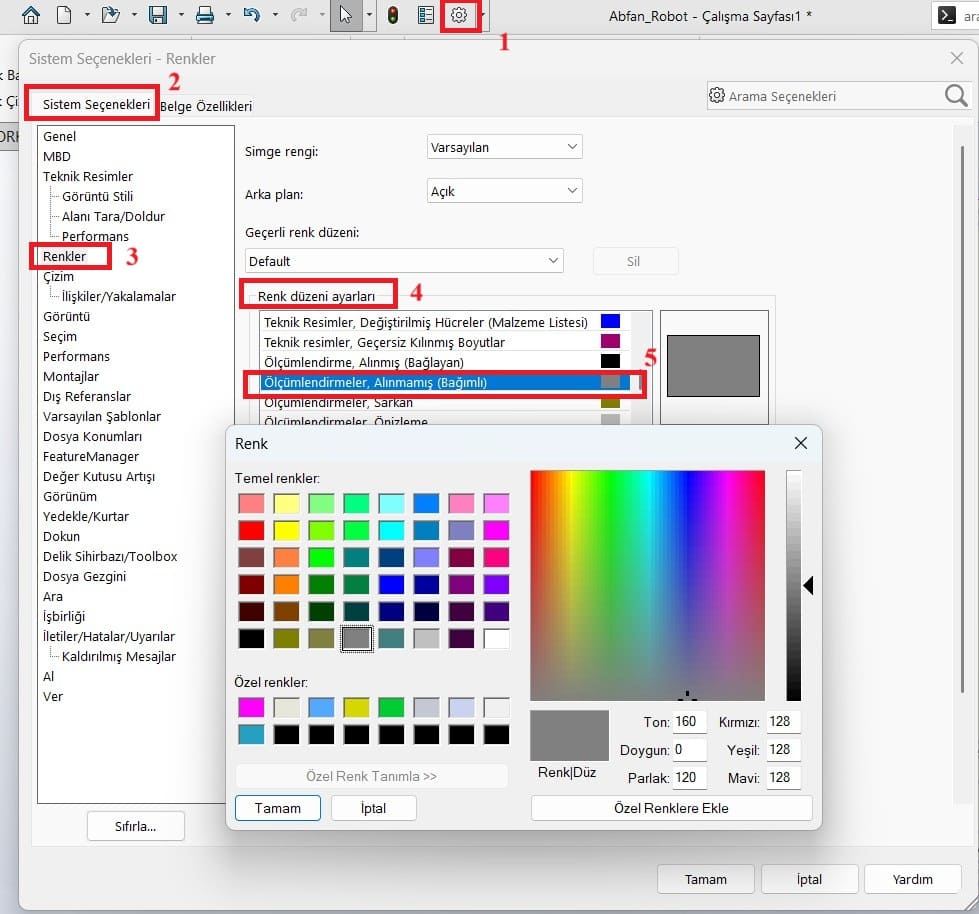This screenshot has width=979, height=914.
Task: Click Yardım in Sistem Seçenekleri window
Action: click(x=912, y=879)
